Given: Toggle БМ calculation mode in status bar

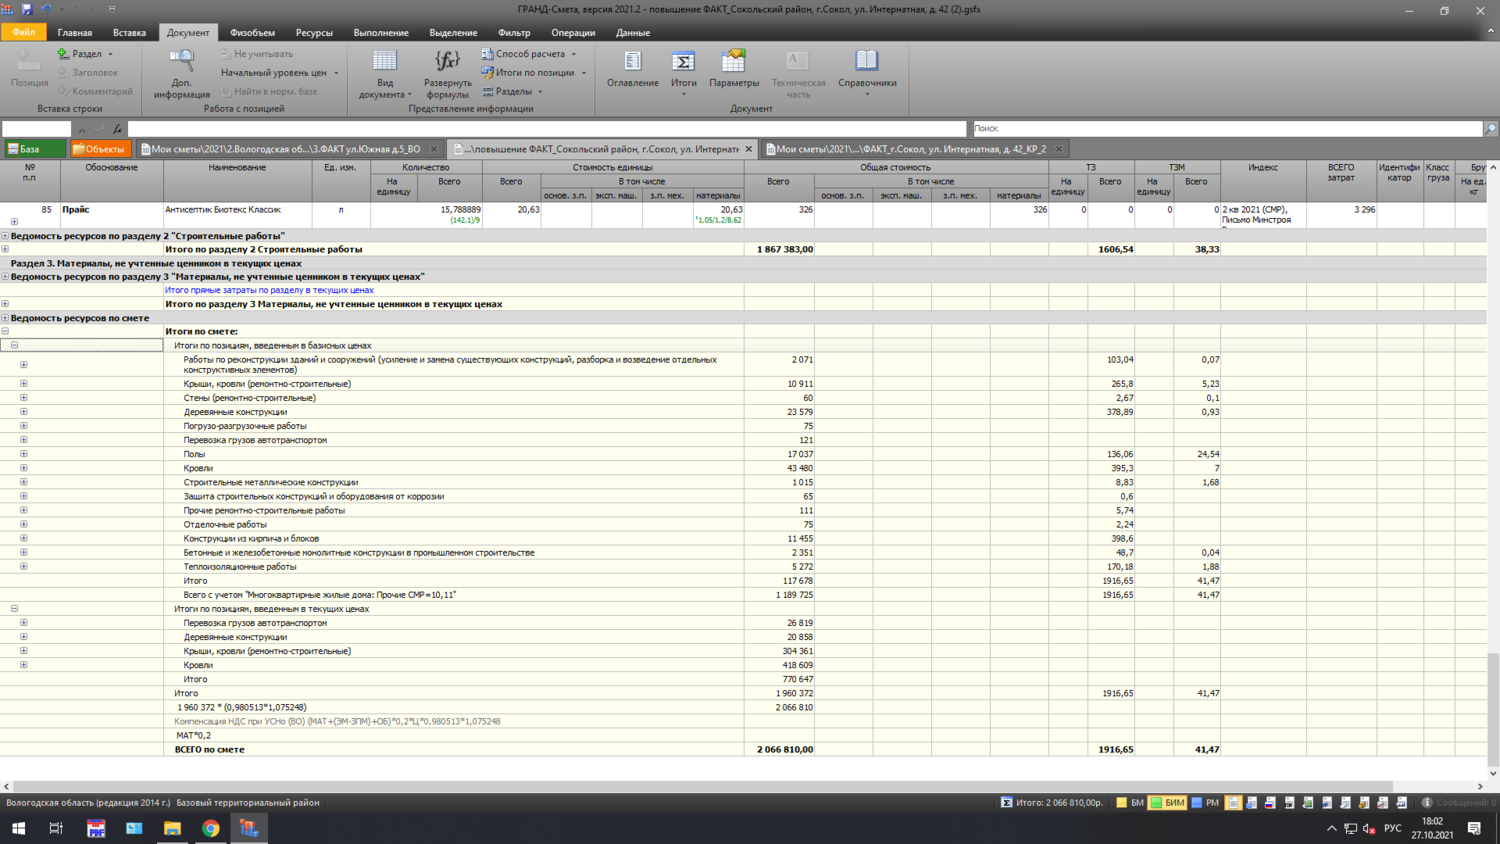Looking at the screenshot, I should 1130,802.
